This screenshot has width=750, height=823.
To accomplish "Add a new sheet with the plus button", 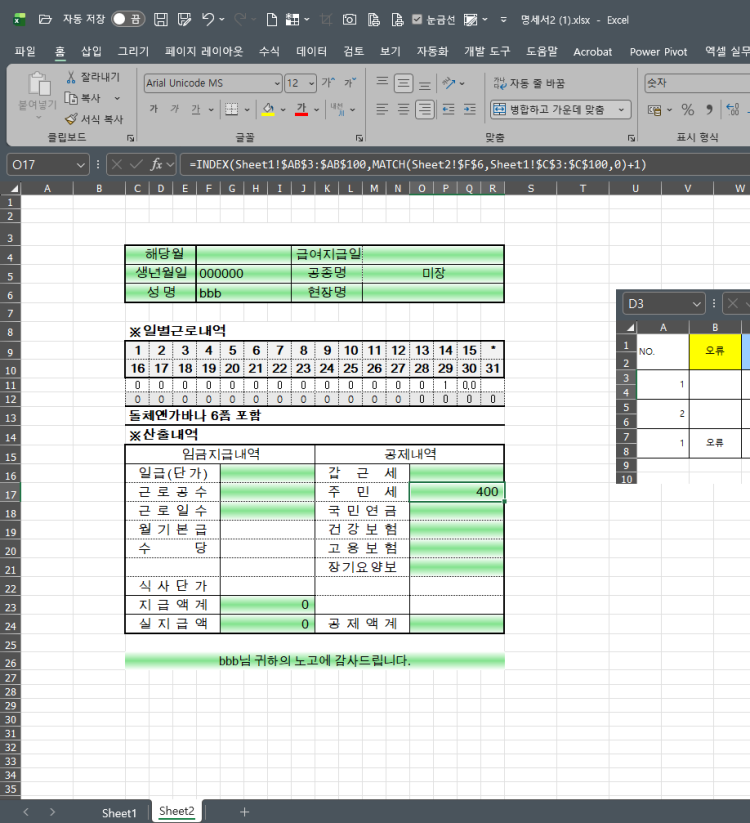I will [x=244, y=812].
